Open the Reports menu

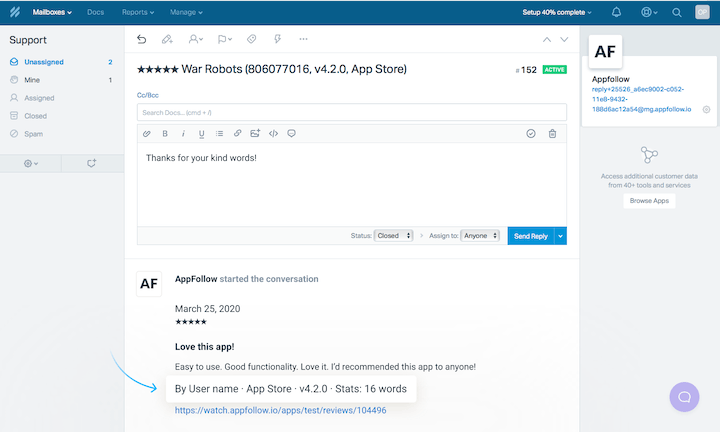[x=138, y=12]
